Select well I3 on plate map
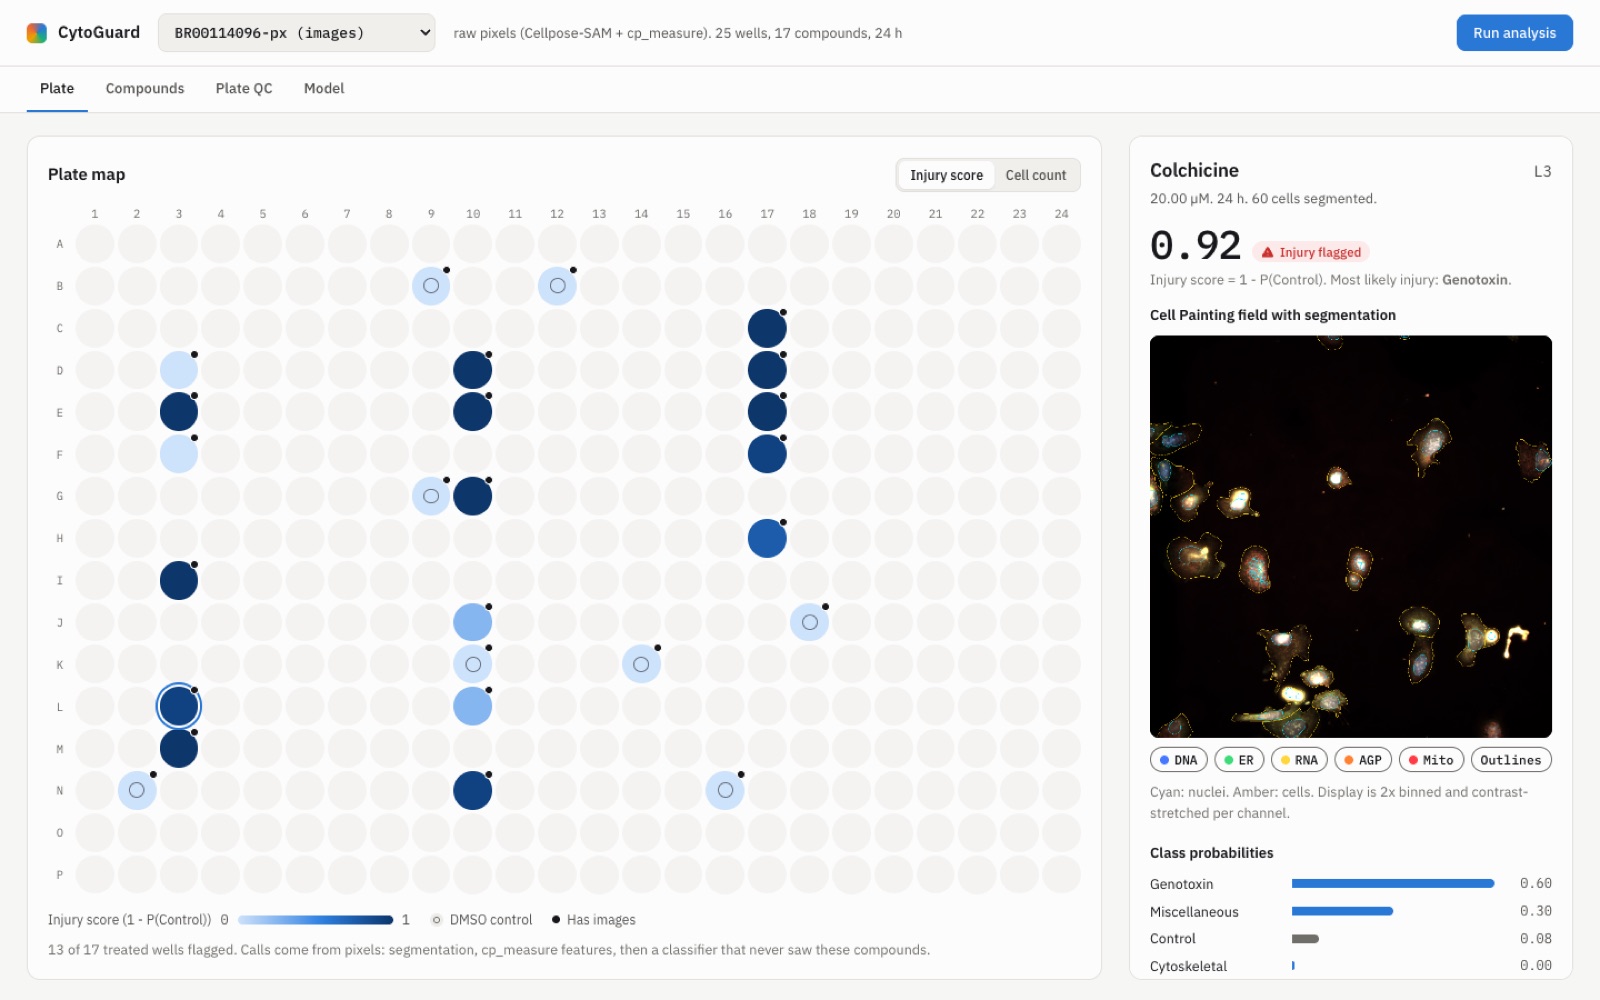This screenshot has width=1600, height=1000. point(179,580)
